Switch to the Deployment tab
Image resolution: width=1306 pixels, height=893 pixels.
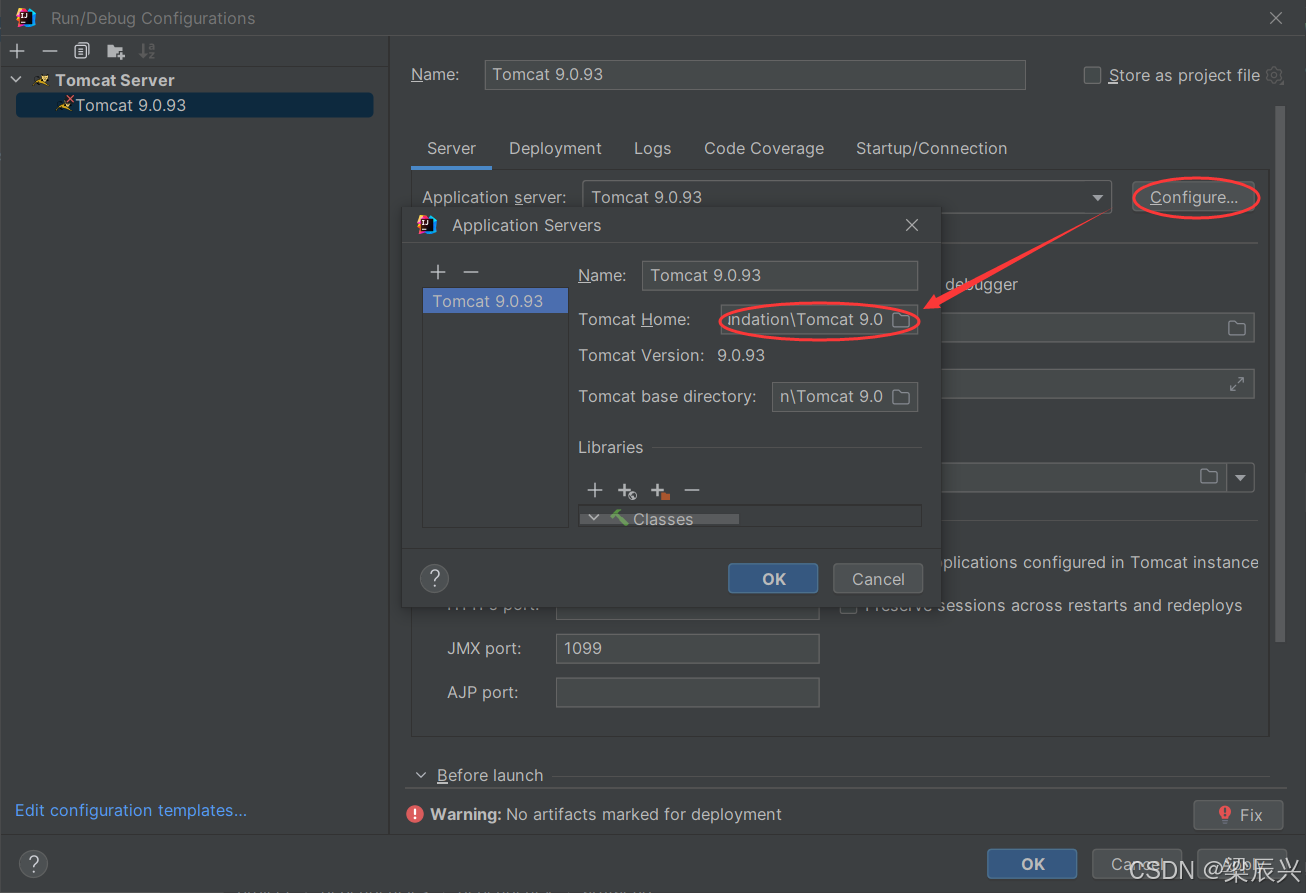555,148
